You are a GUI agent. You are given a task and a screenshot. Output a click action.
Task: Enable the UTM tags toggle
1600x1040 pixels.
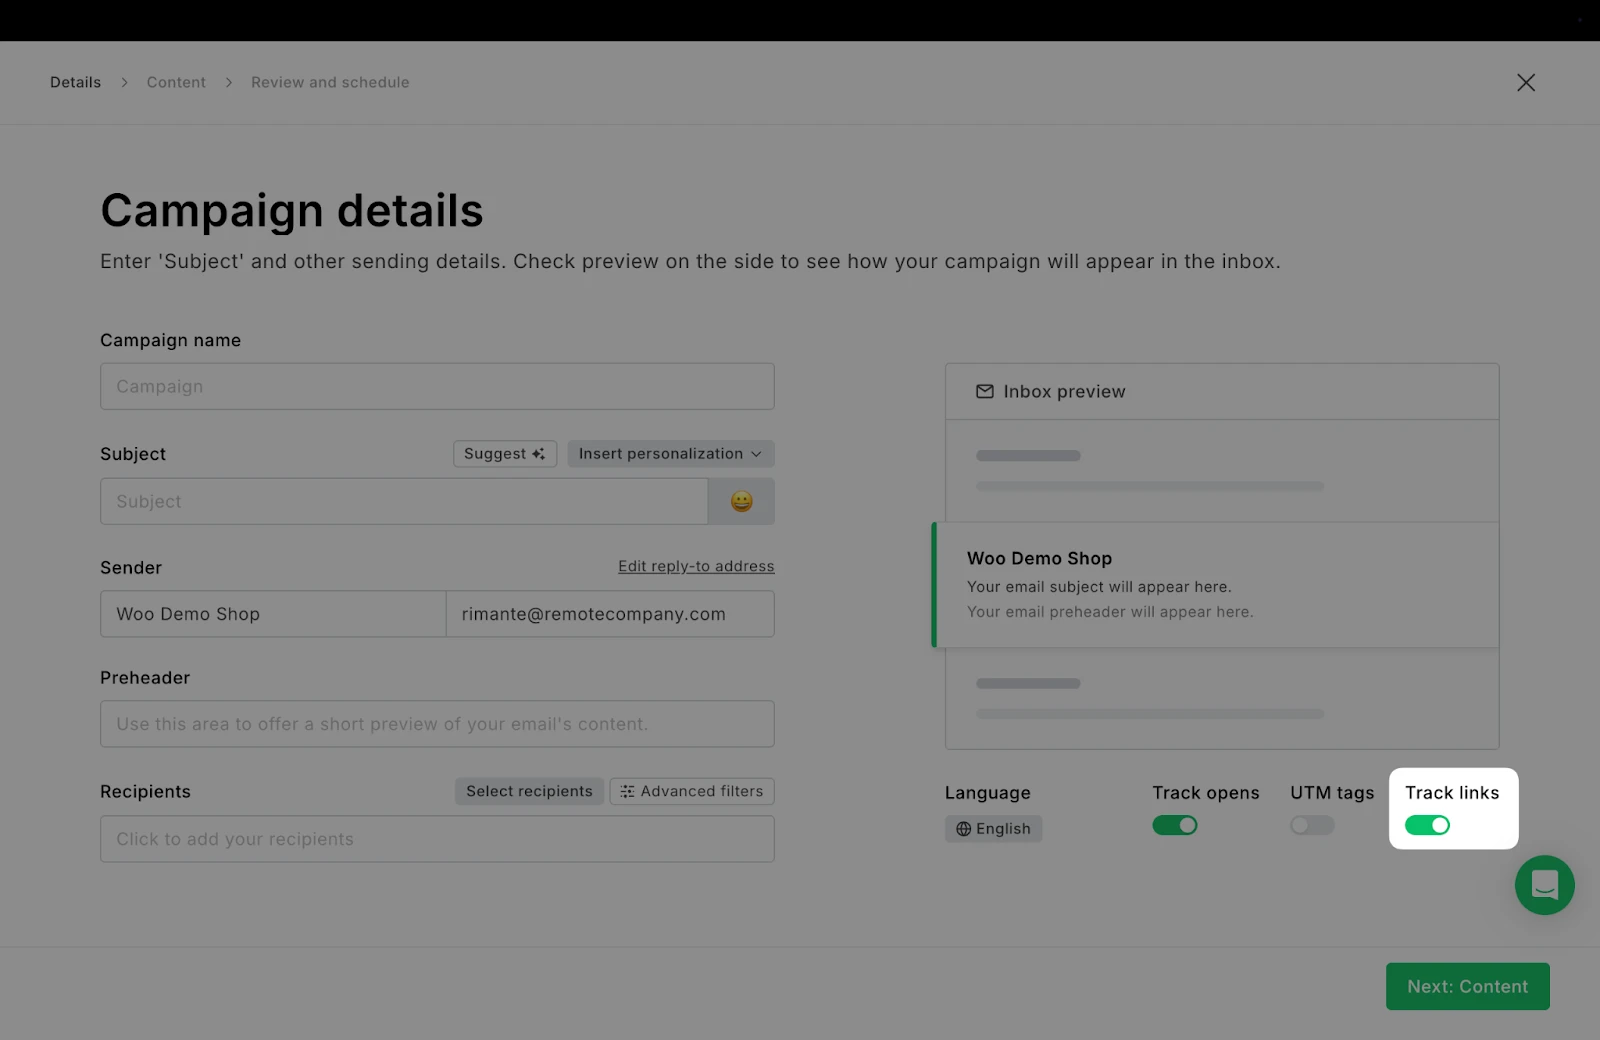point(1311,825)
